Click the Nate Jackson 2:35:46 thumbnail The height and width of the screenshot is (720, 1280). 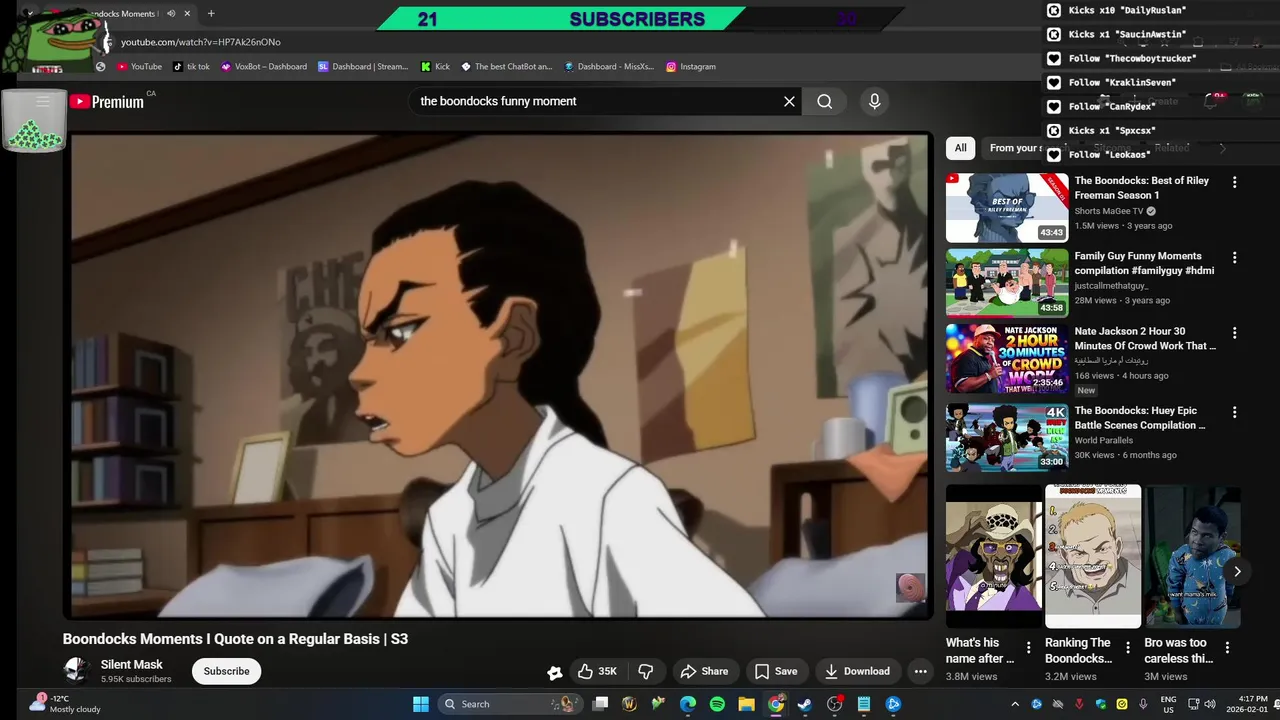click(x=1007, y=358)
